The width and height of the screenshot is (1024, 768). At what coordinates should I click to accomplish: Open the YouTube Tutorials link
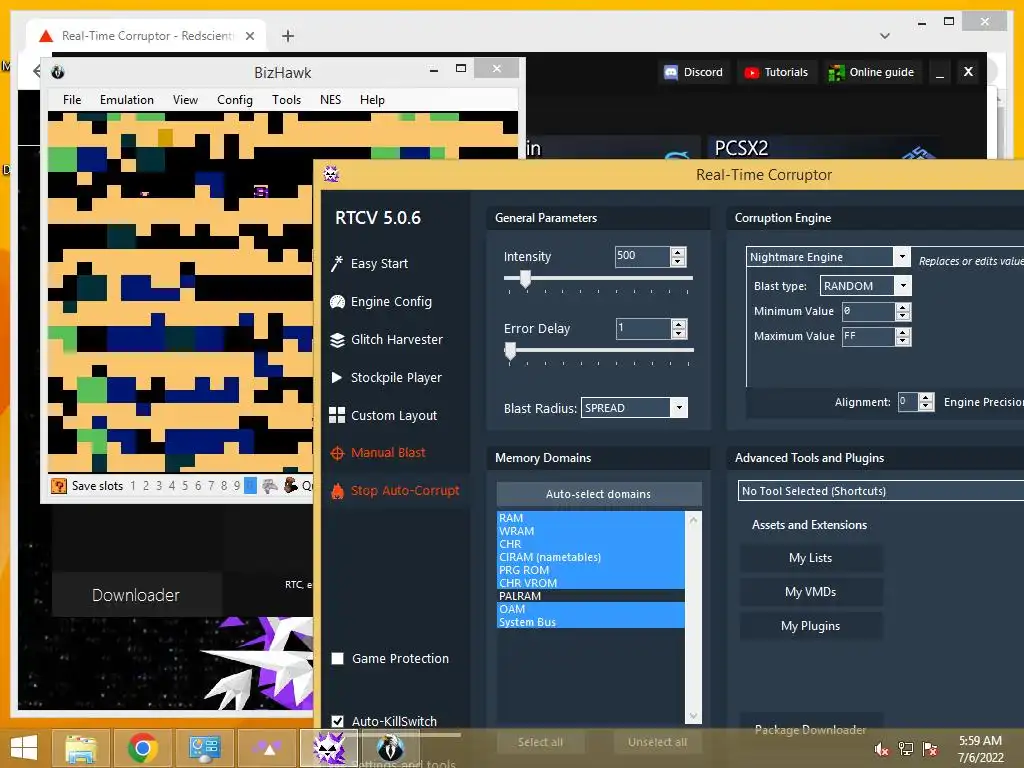click(x=776, y=72)
